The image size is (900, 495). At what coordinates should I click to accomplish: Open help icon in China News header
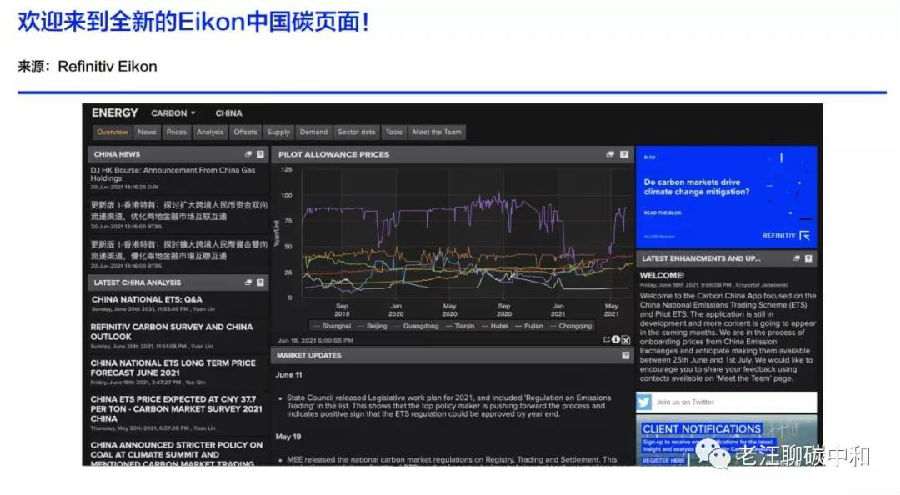(x=260, y=155)
